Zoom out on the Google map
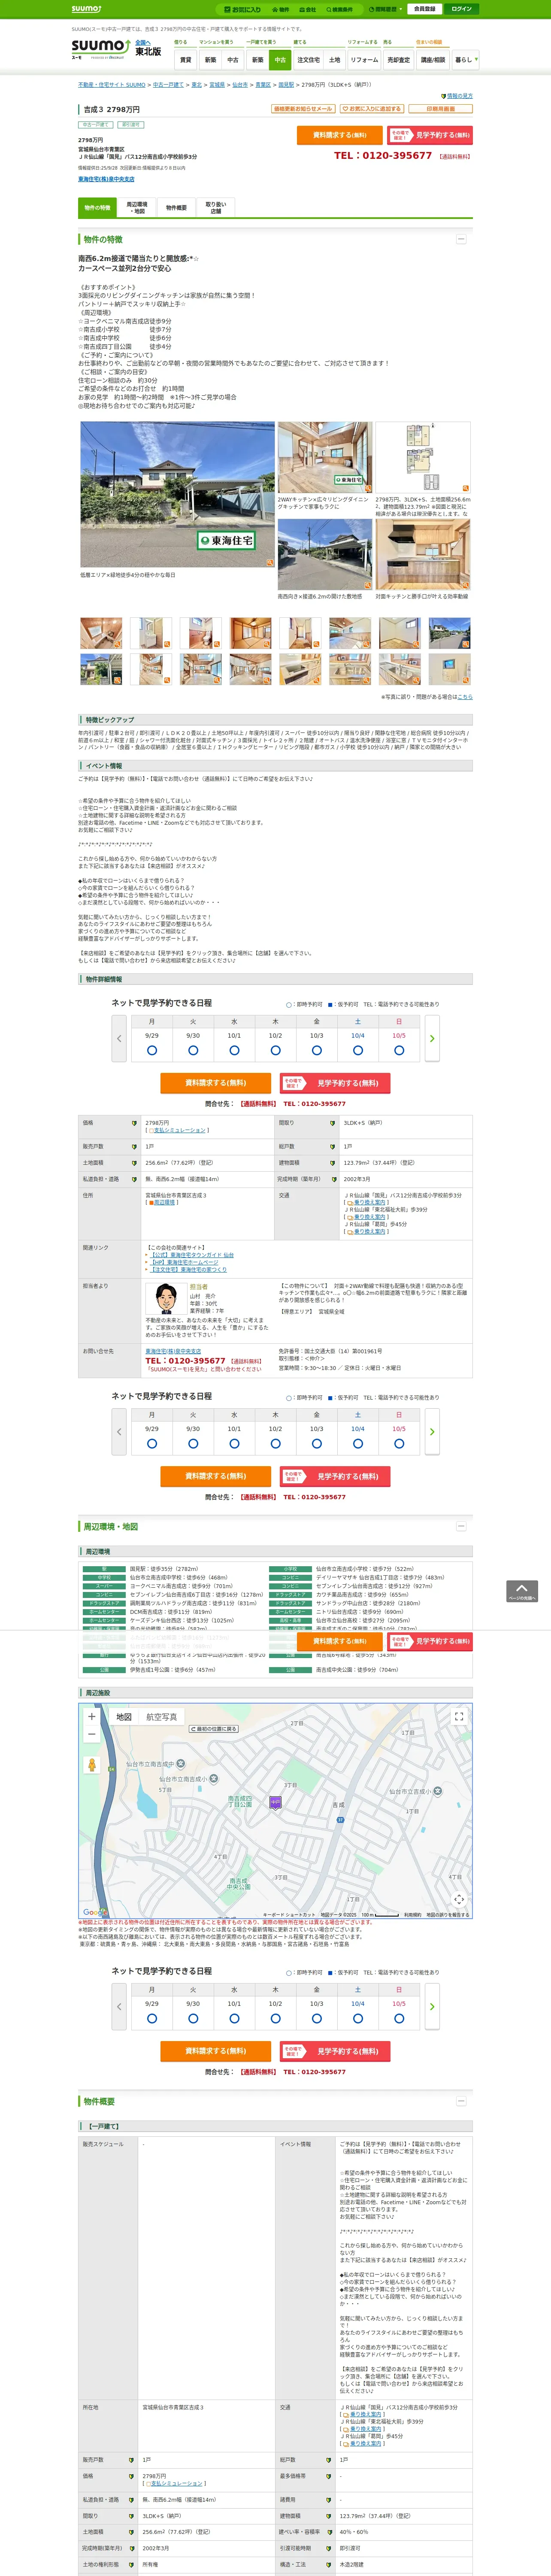551x2576 pixels. [x=92, y=1734]
